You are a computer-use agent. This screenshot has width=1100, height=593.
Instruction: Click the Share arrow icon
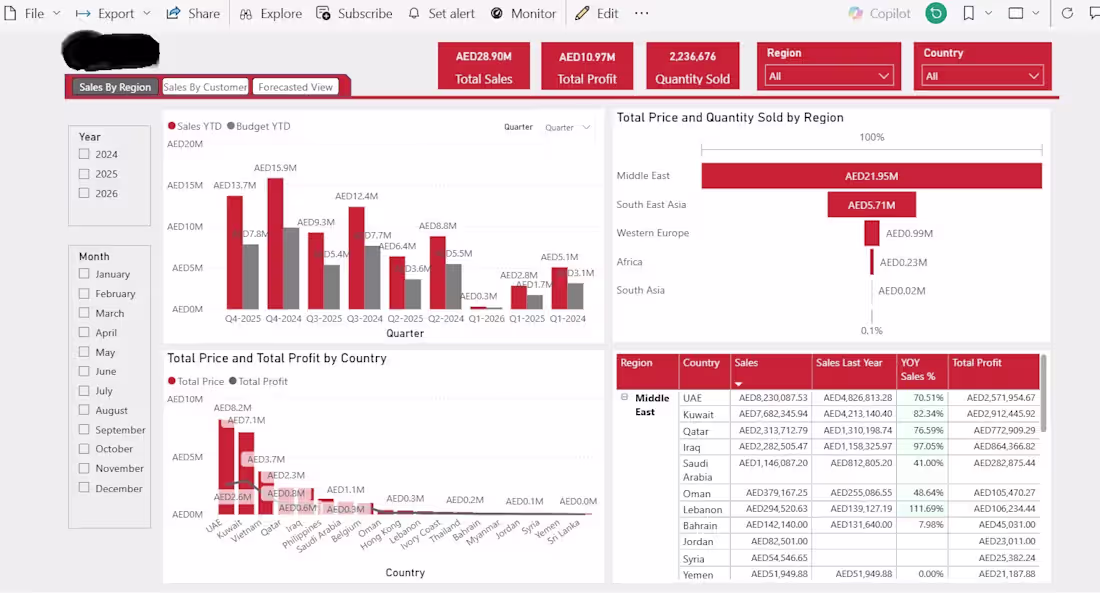[173, 13]
